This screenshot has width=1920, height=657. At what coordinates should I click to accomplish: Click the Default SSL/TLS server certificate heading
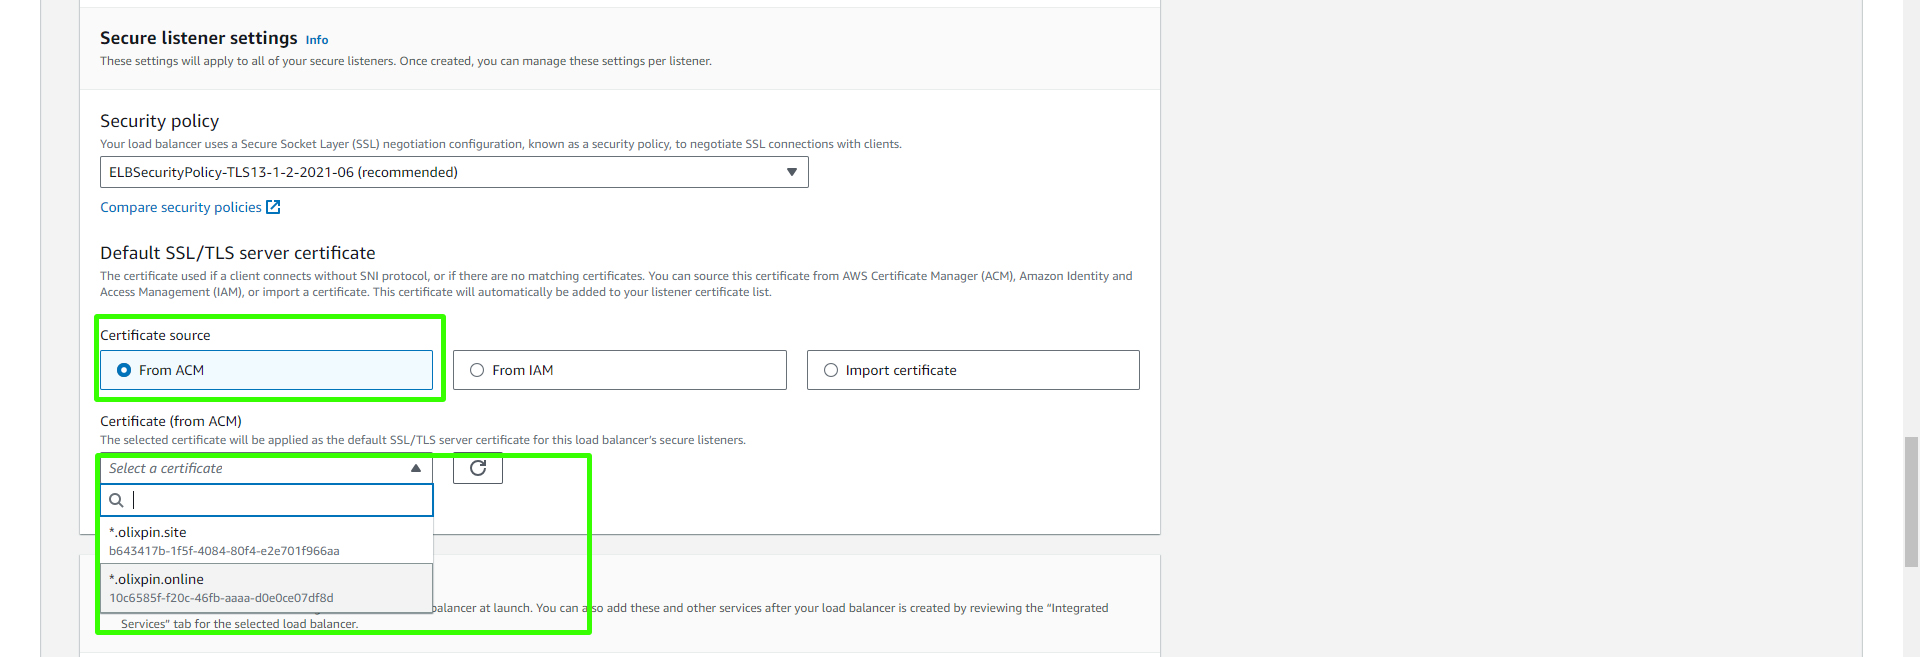point(238,253)
